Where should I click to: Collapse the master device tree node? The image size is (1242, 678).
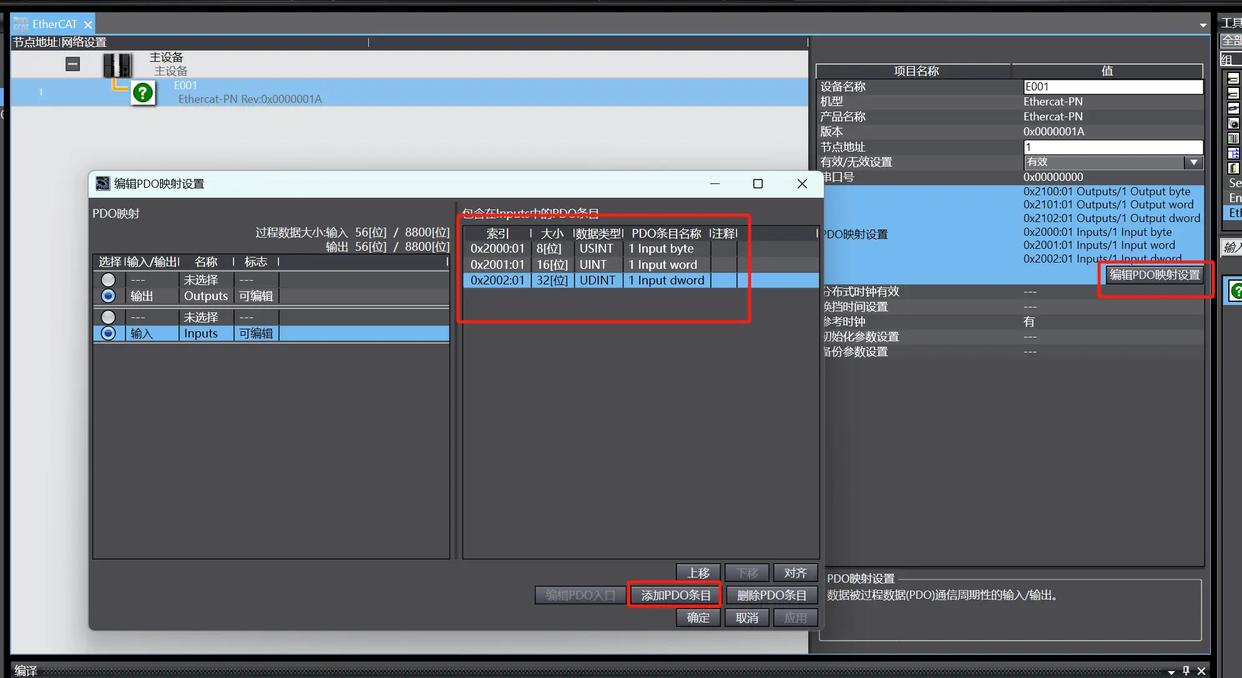click(x=72, y=64)
